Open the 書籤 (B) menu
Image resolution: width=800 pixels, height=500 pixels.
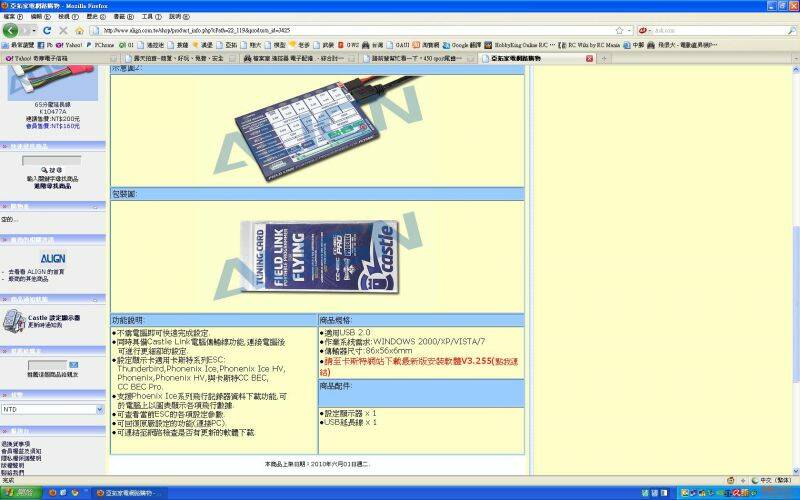[123, 17]
